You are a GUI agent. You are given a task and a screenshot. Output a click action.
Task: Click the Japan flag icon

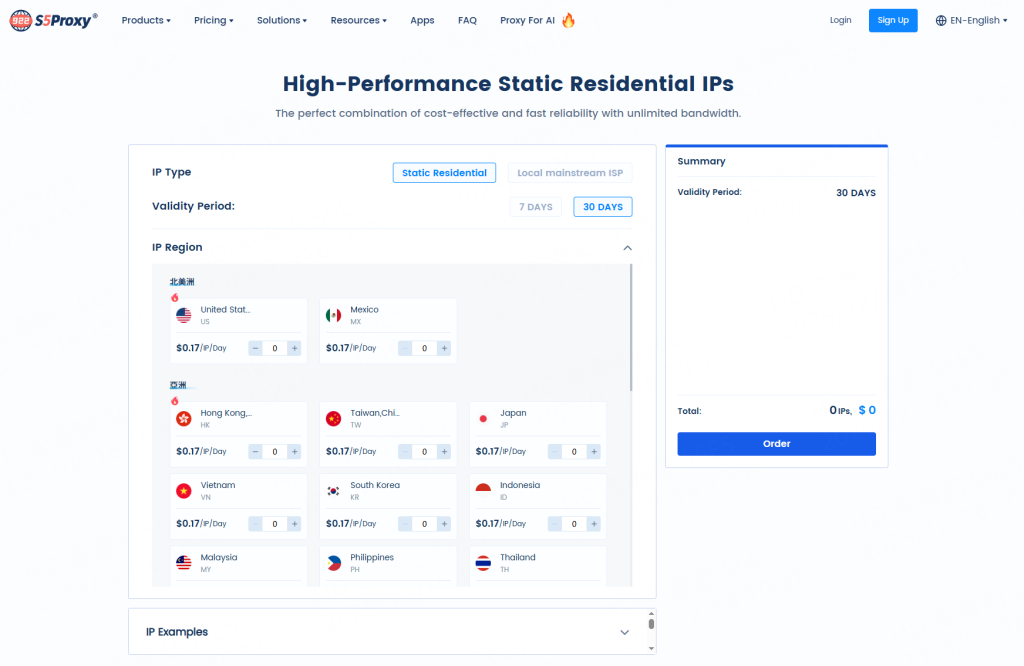click(x=484, y=419)
